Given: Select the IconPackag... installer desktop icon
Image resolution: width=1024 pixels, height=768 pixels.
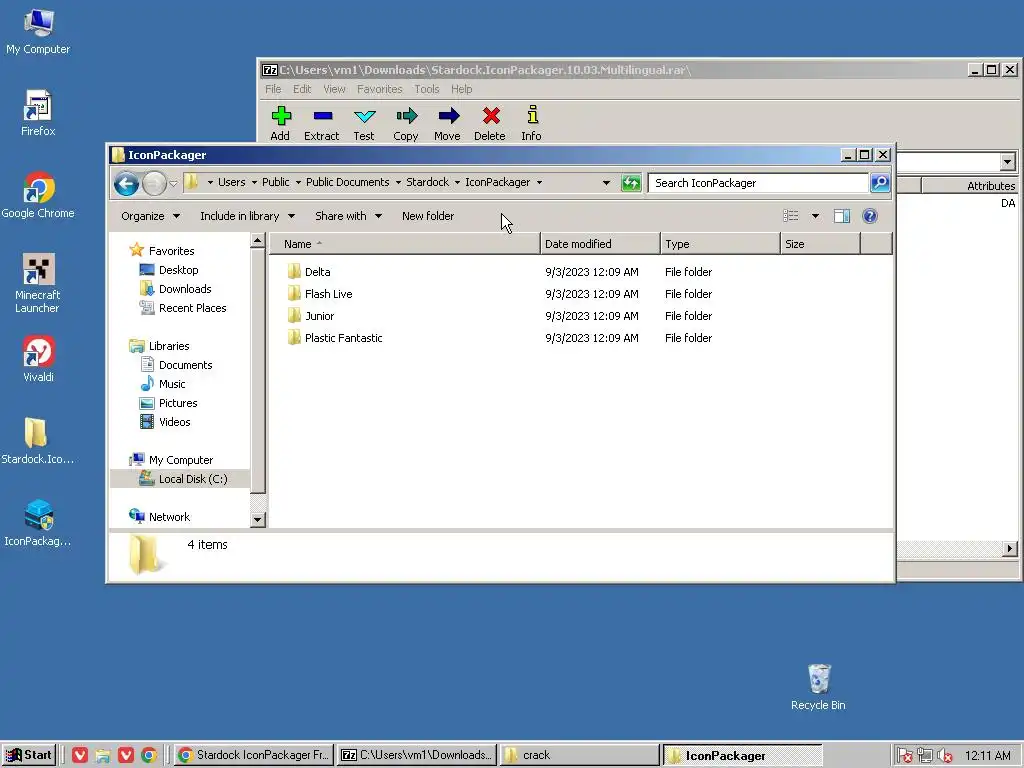Looking at the screenshot, I should coord(37,523).
